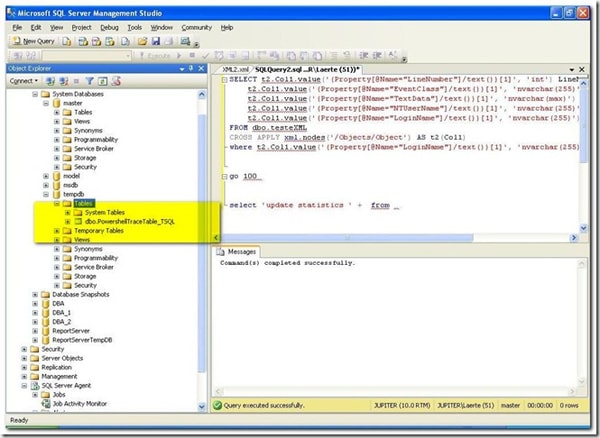
Task: Click the Connect Object Explorer icon
Action: click(x=50, y=81)
